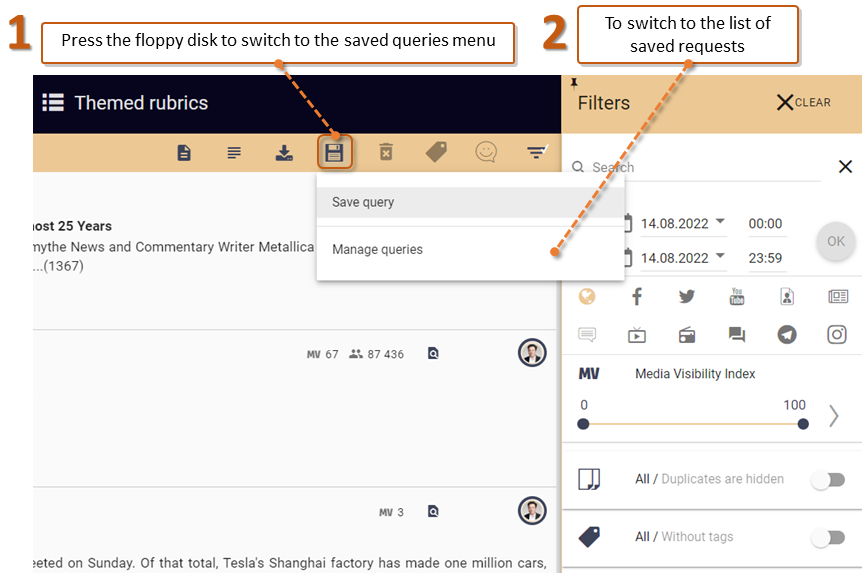862x573 pixels.
Task: Click the search document icon next to 87 436
Action: pos(433,354)
